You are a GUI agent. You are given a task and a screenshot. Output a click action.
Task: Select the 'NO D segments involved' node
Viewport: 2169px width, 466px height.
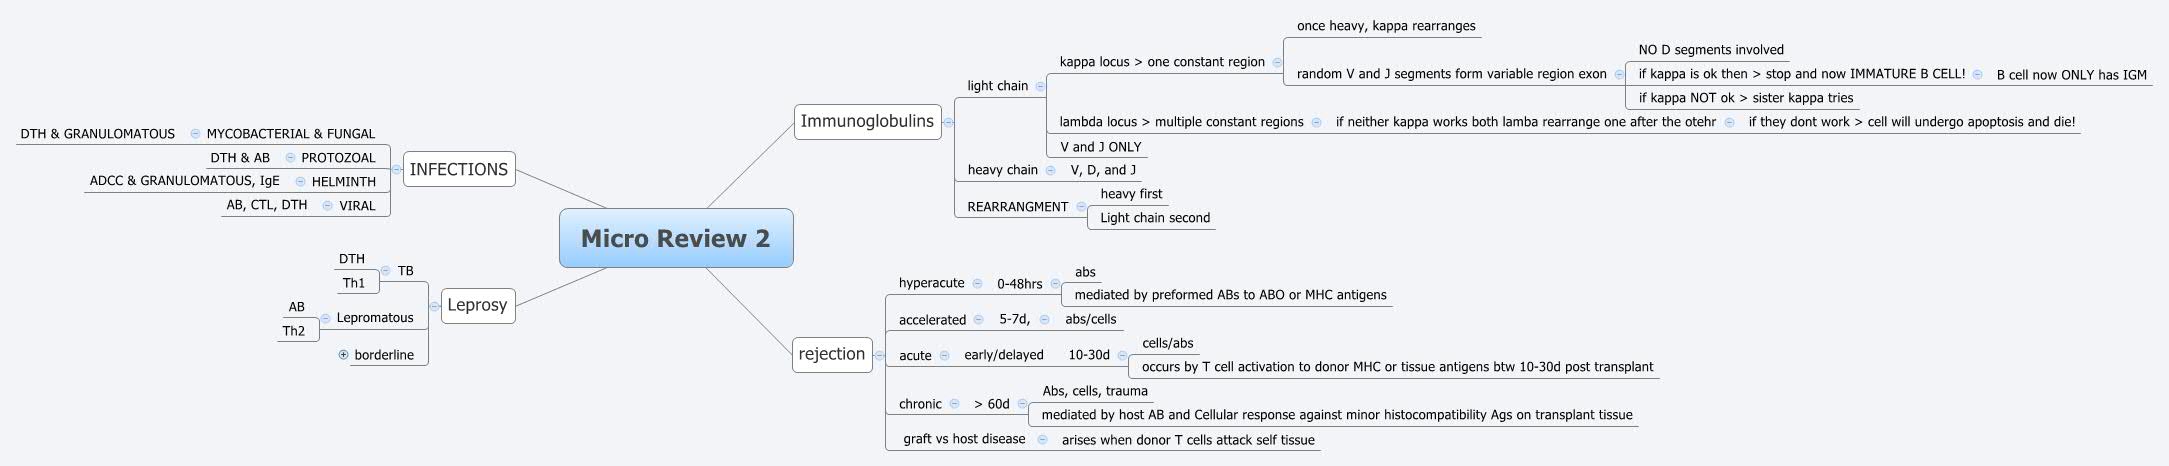pos(1710,50)
